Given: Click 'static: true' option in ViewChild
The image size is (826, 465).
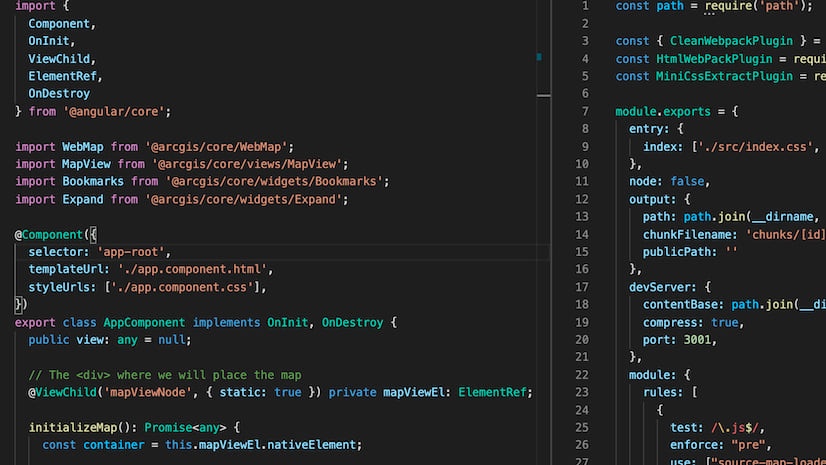Looking at the screenshot, I should [x=260, y=393].
